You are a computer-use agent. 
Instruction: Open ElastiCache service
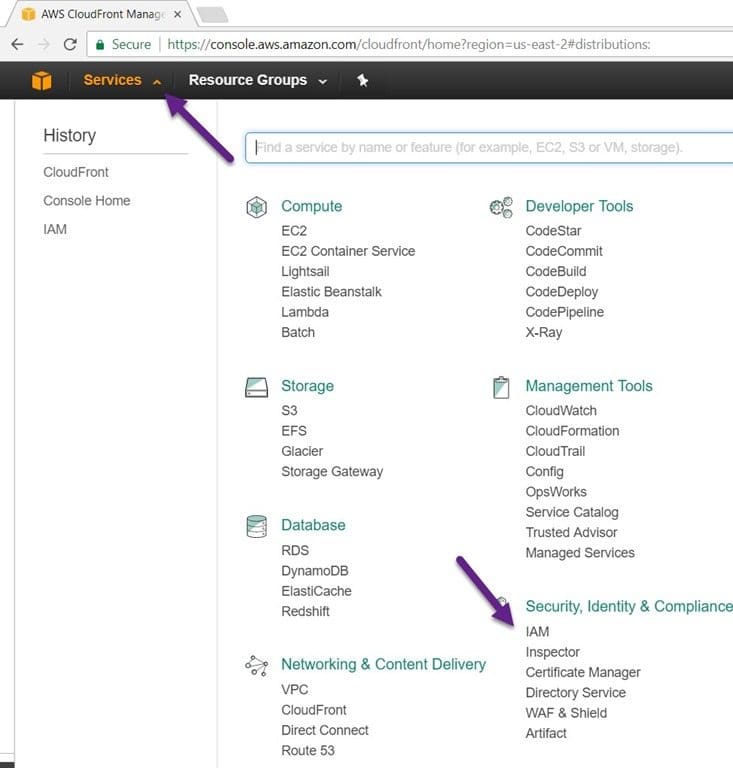[316, 591]
